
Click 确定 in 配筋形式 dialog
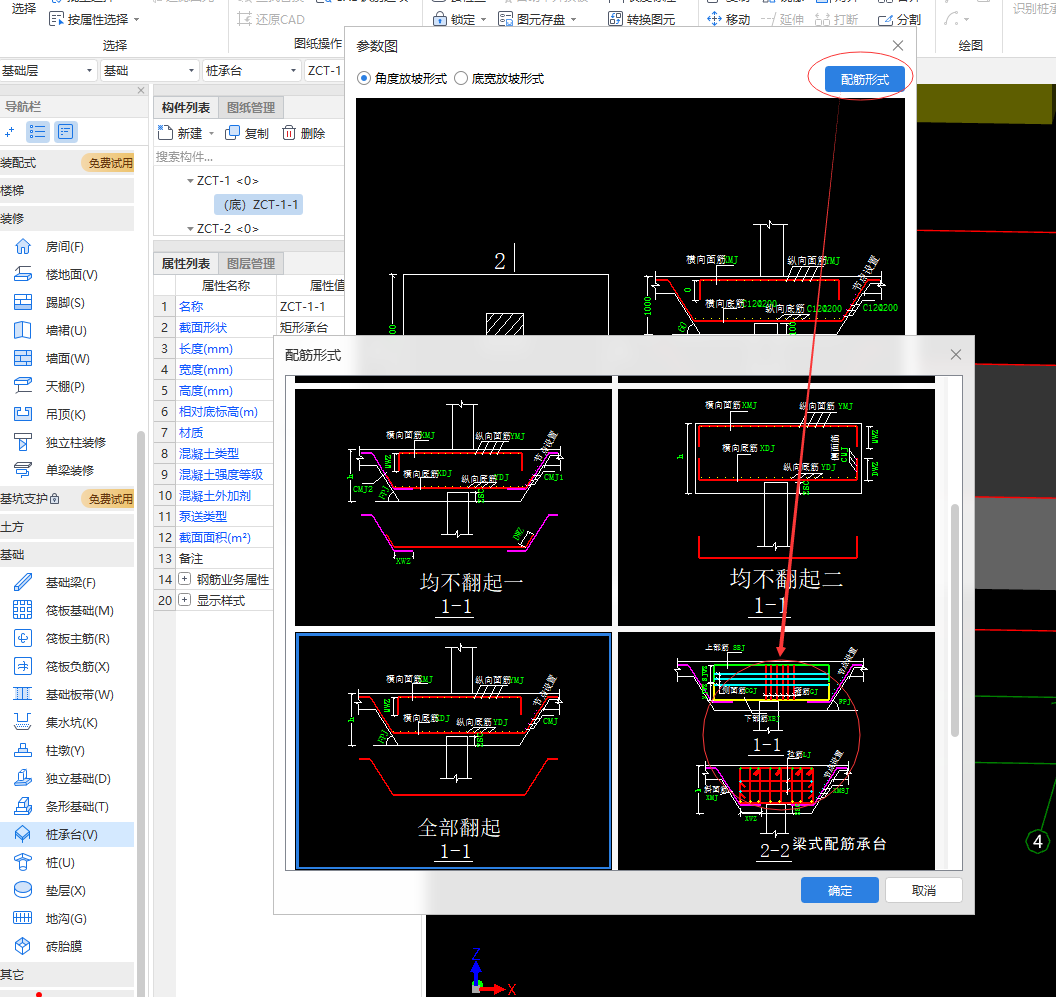pyautogui.click(x=840, y=890)
